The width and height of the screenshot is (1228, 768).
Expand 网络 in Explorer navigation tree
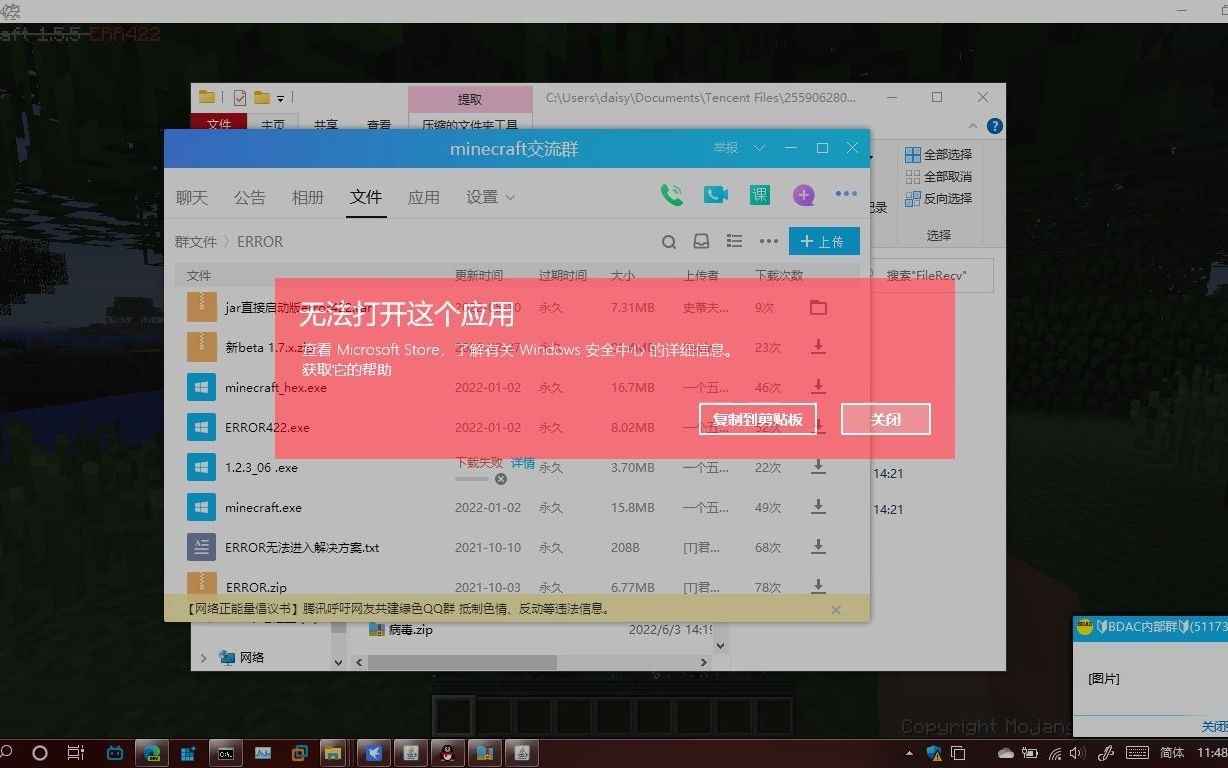(x=204, y=657)
